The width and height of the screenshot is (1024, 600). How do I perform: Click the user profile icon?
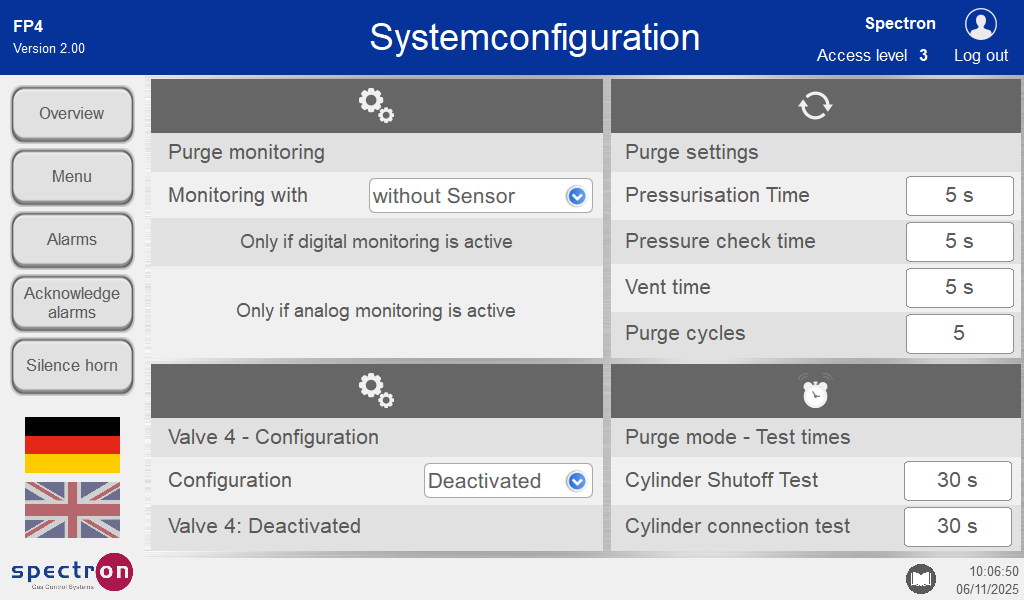coord(980,24)
